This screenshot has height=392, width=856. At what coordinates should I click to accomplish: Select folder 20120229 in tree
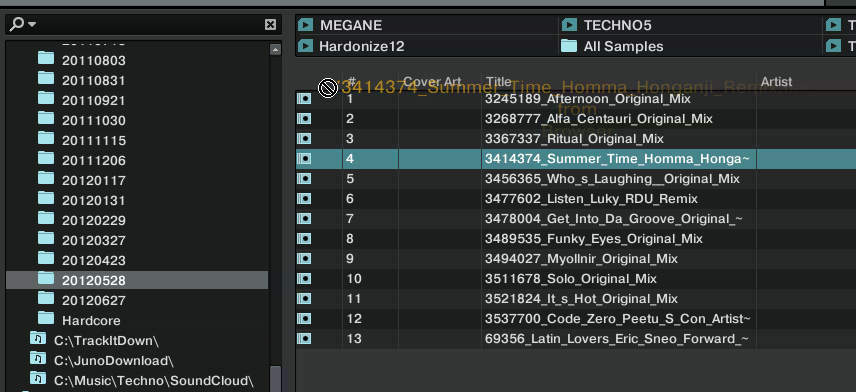point(93,221)
